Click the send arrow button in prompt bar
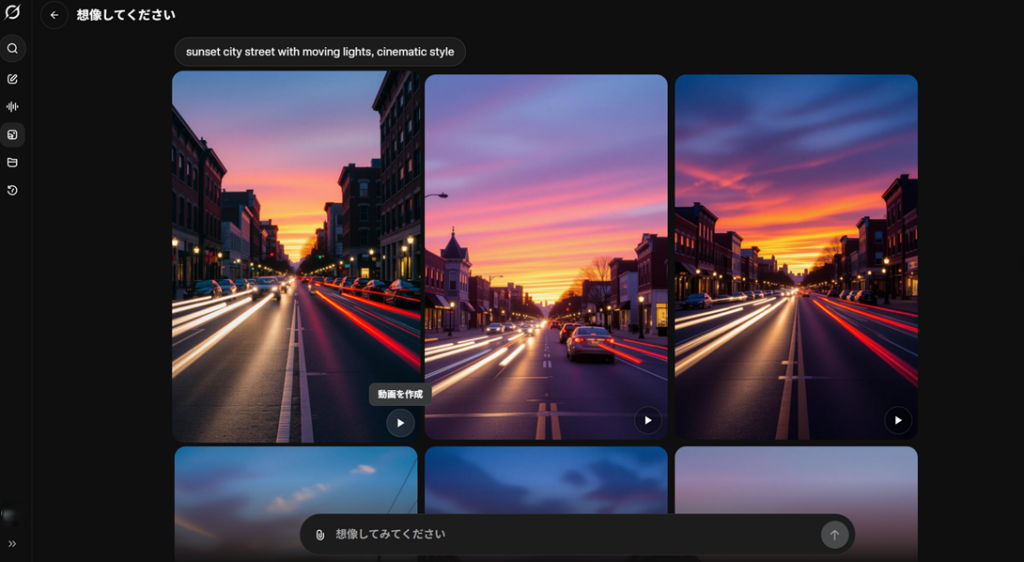This screenshot has height=562, width=1024. pyautogui.click(x=834, y=535)
